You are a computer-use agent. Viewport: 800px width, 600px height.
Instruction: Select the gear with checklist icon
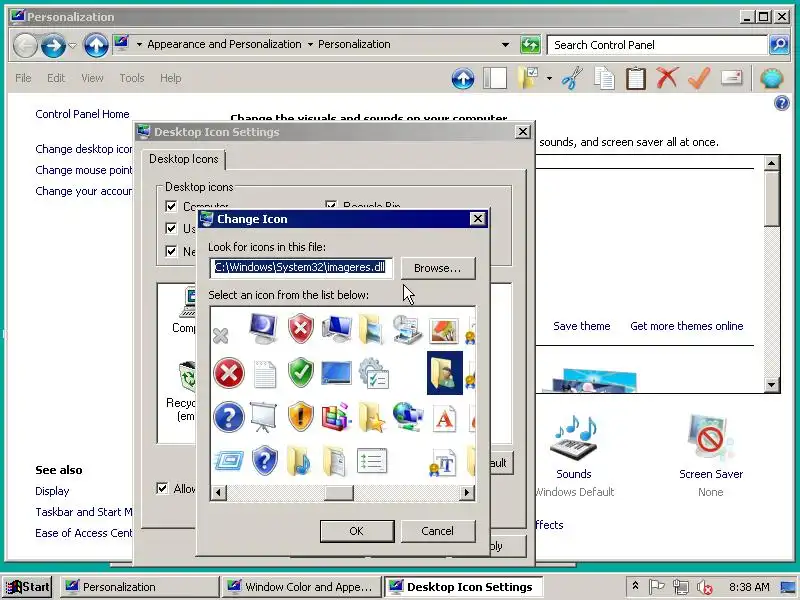tap(373, 373)
